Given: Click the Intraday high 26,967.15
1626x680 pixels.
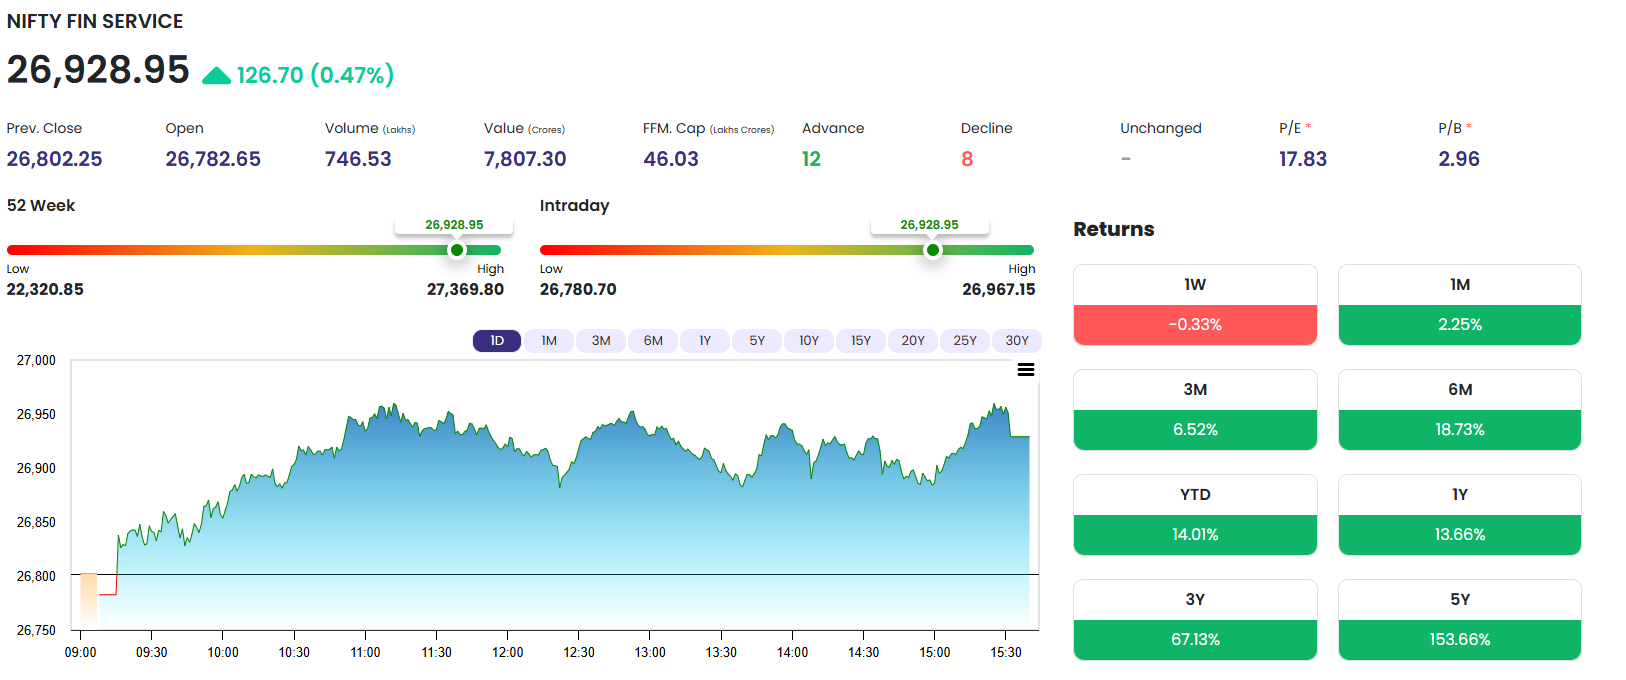Looking at the screenshot, I should (x=999, y=289).
